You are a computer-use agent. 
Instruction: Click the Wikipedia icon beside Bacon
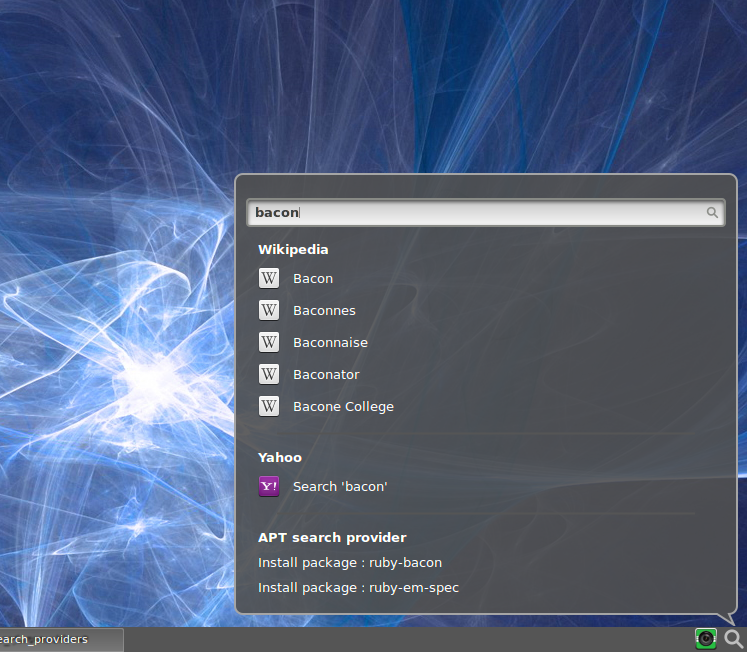(269, 278)
